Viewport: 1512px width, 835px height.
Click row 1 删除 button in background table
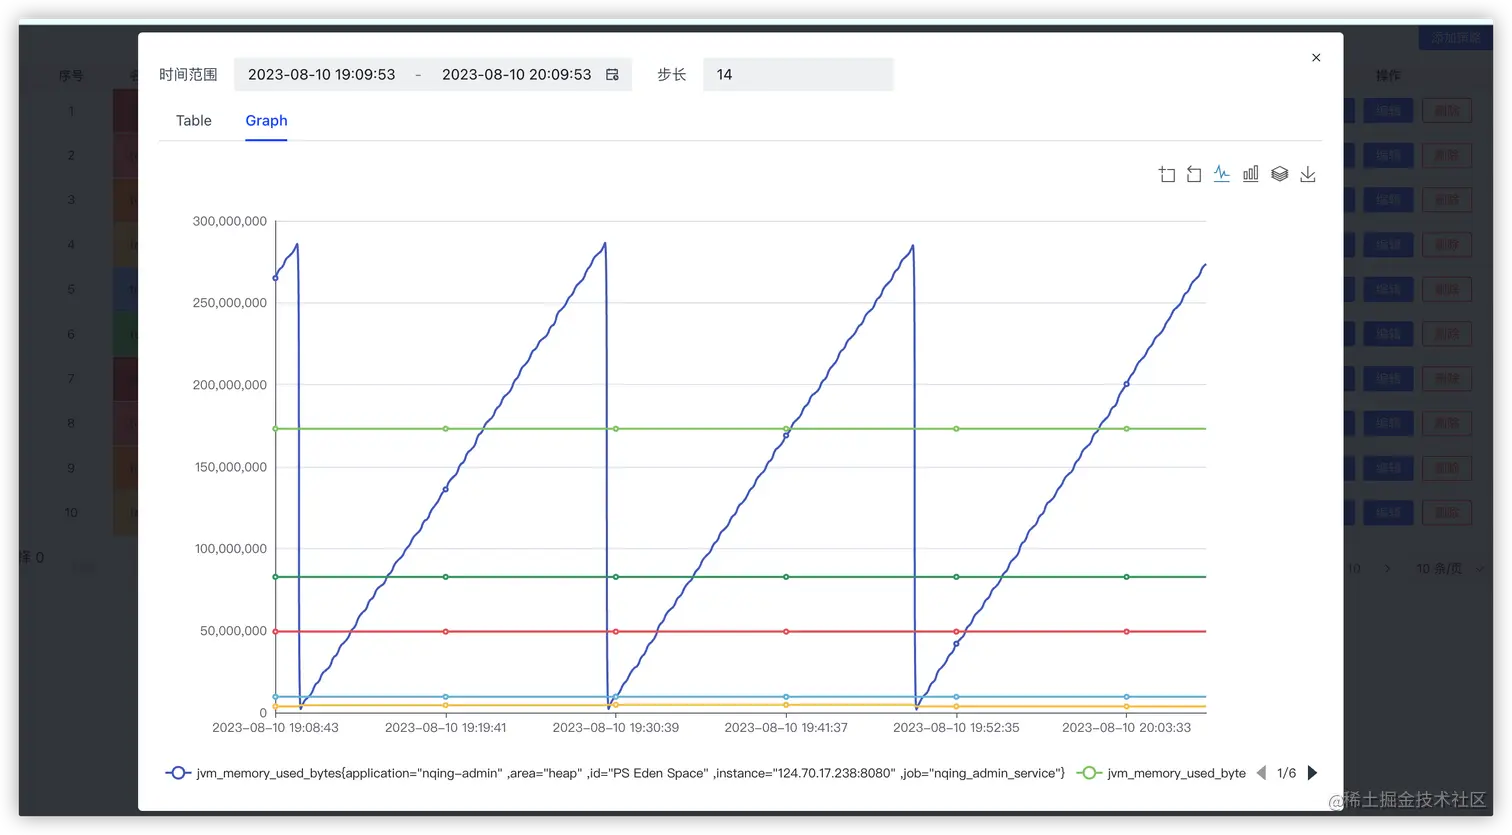[1447, 111]
